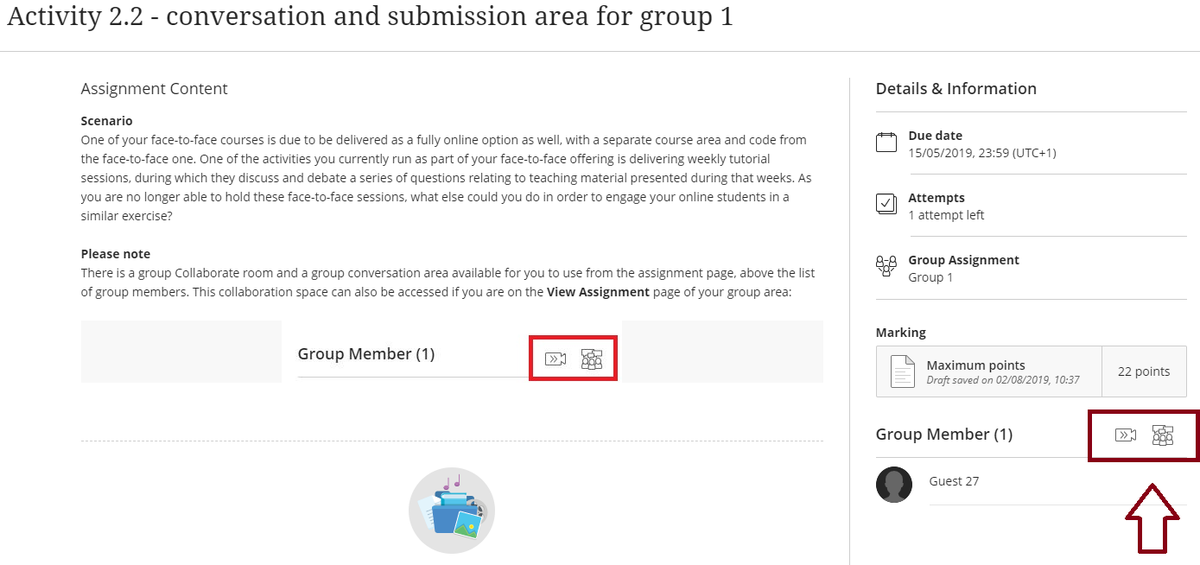The width and height of the screenshot is (1200, 565).
Task: Click the Maximum points document icon
Action: click(903, 372)
